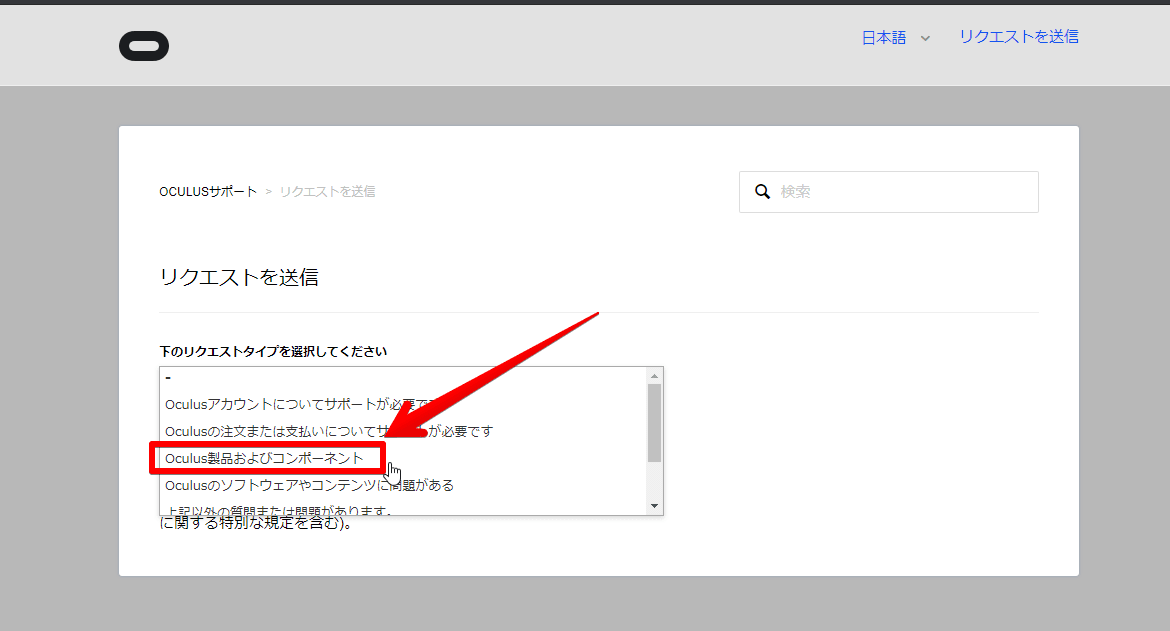1170x631 pixels.
Task: Click the リクエストを送信 breadcrumb item
Action: [x=327, y=192]
